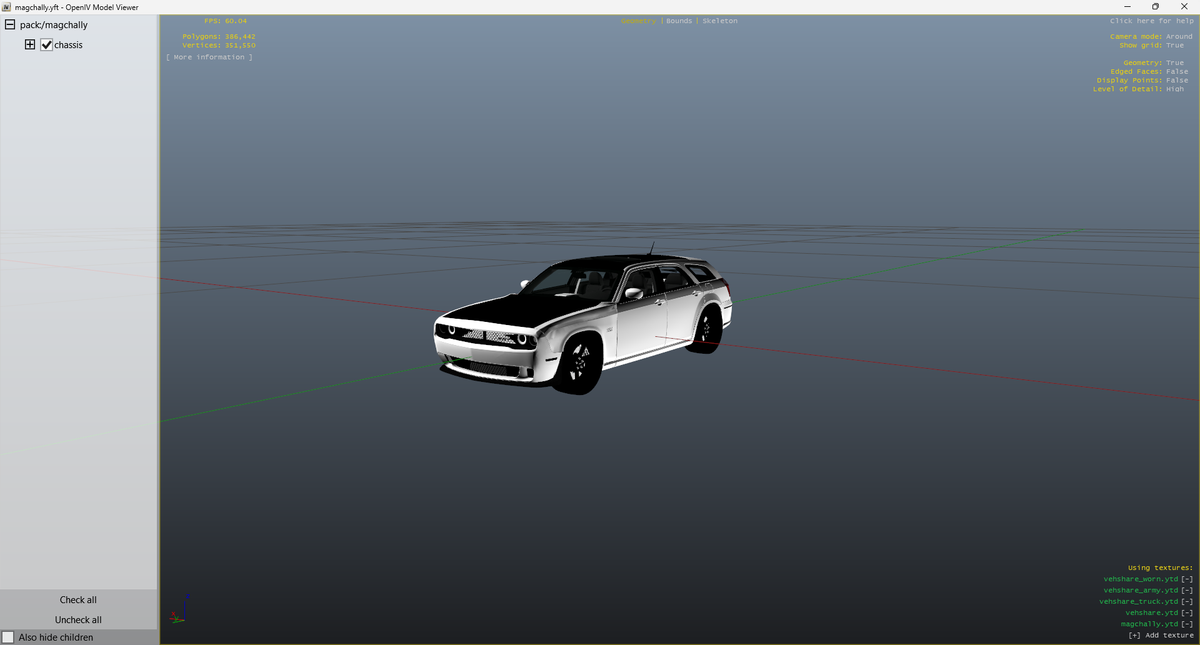
Task: Click the XYZ axis gizmo
Action: tap(178, 611)
